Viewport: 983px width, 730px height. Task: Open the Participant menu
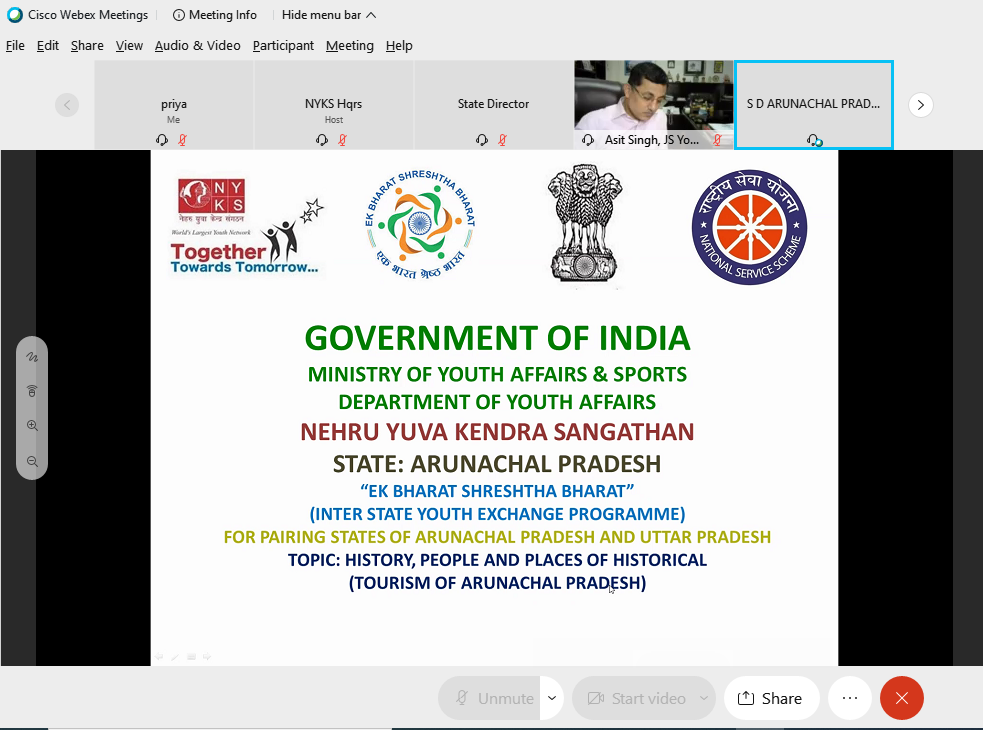point(283,46)
